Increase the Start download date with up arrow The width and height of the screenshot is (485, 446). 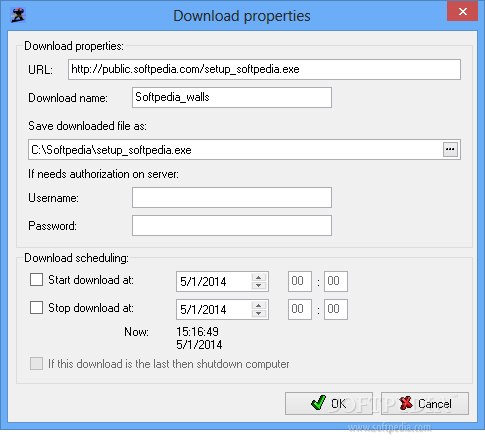tap(259, 277)
